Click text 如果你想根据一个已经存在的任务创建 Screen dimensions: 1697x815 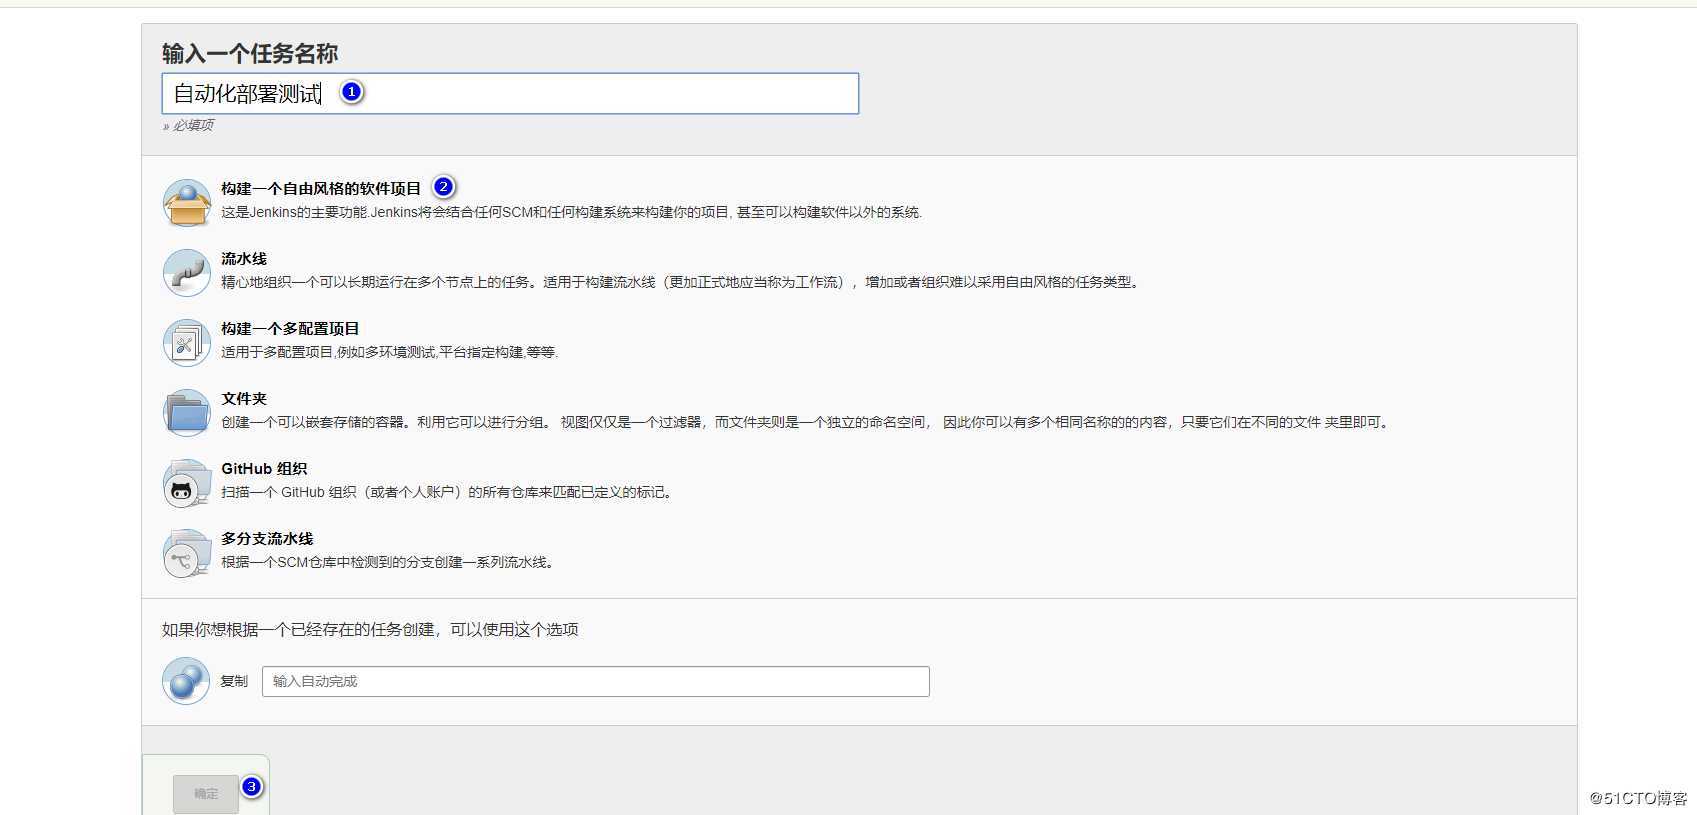tap(370, 629)
